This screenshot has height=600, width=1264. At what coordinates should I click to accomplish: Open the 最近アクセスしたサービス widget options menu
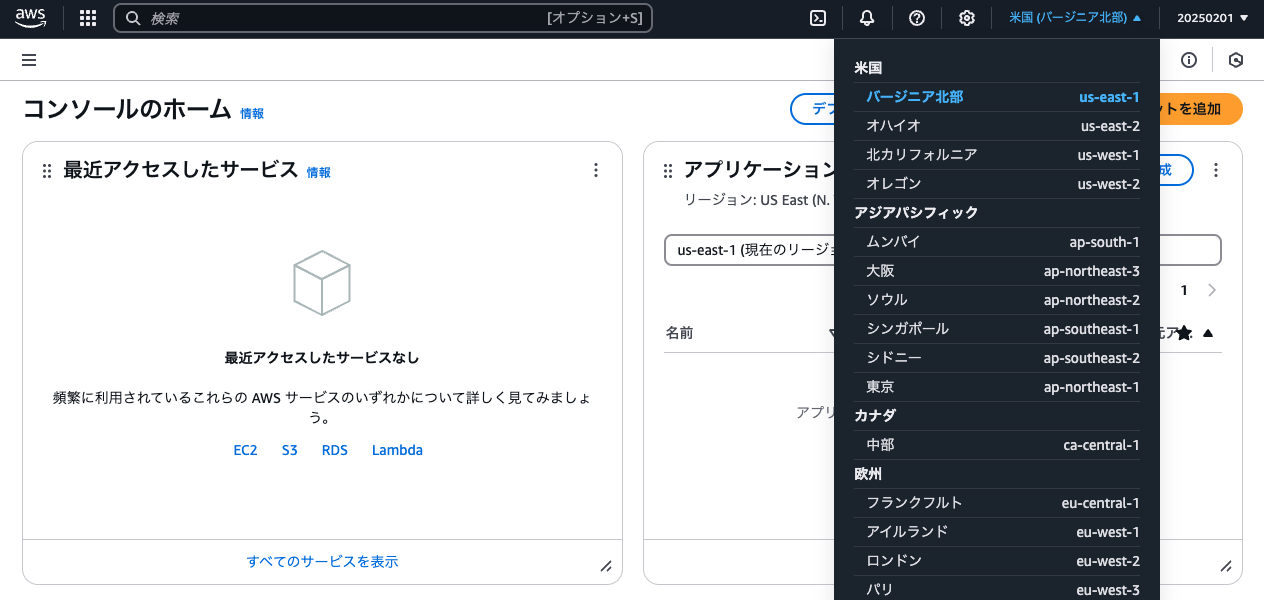[596, 170]
